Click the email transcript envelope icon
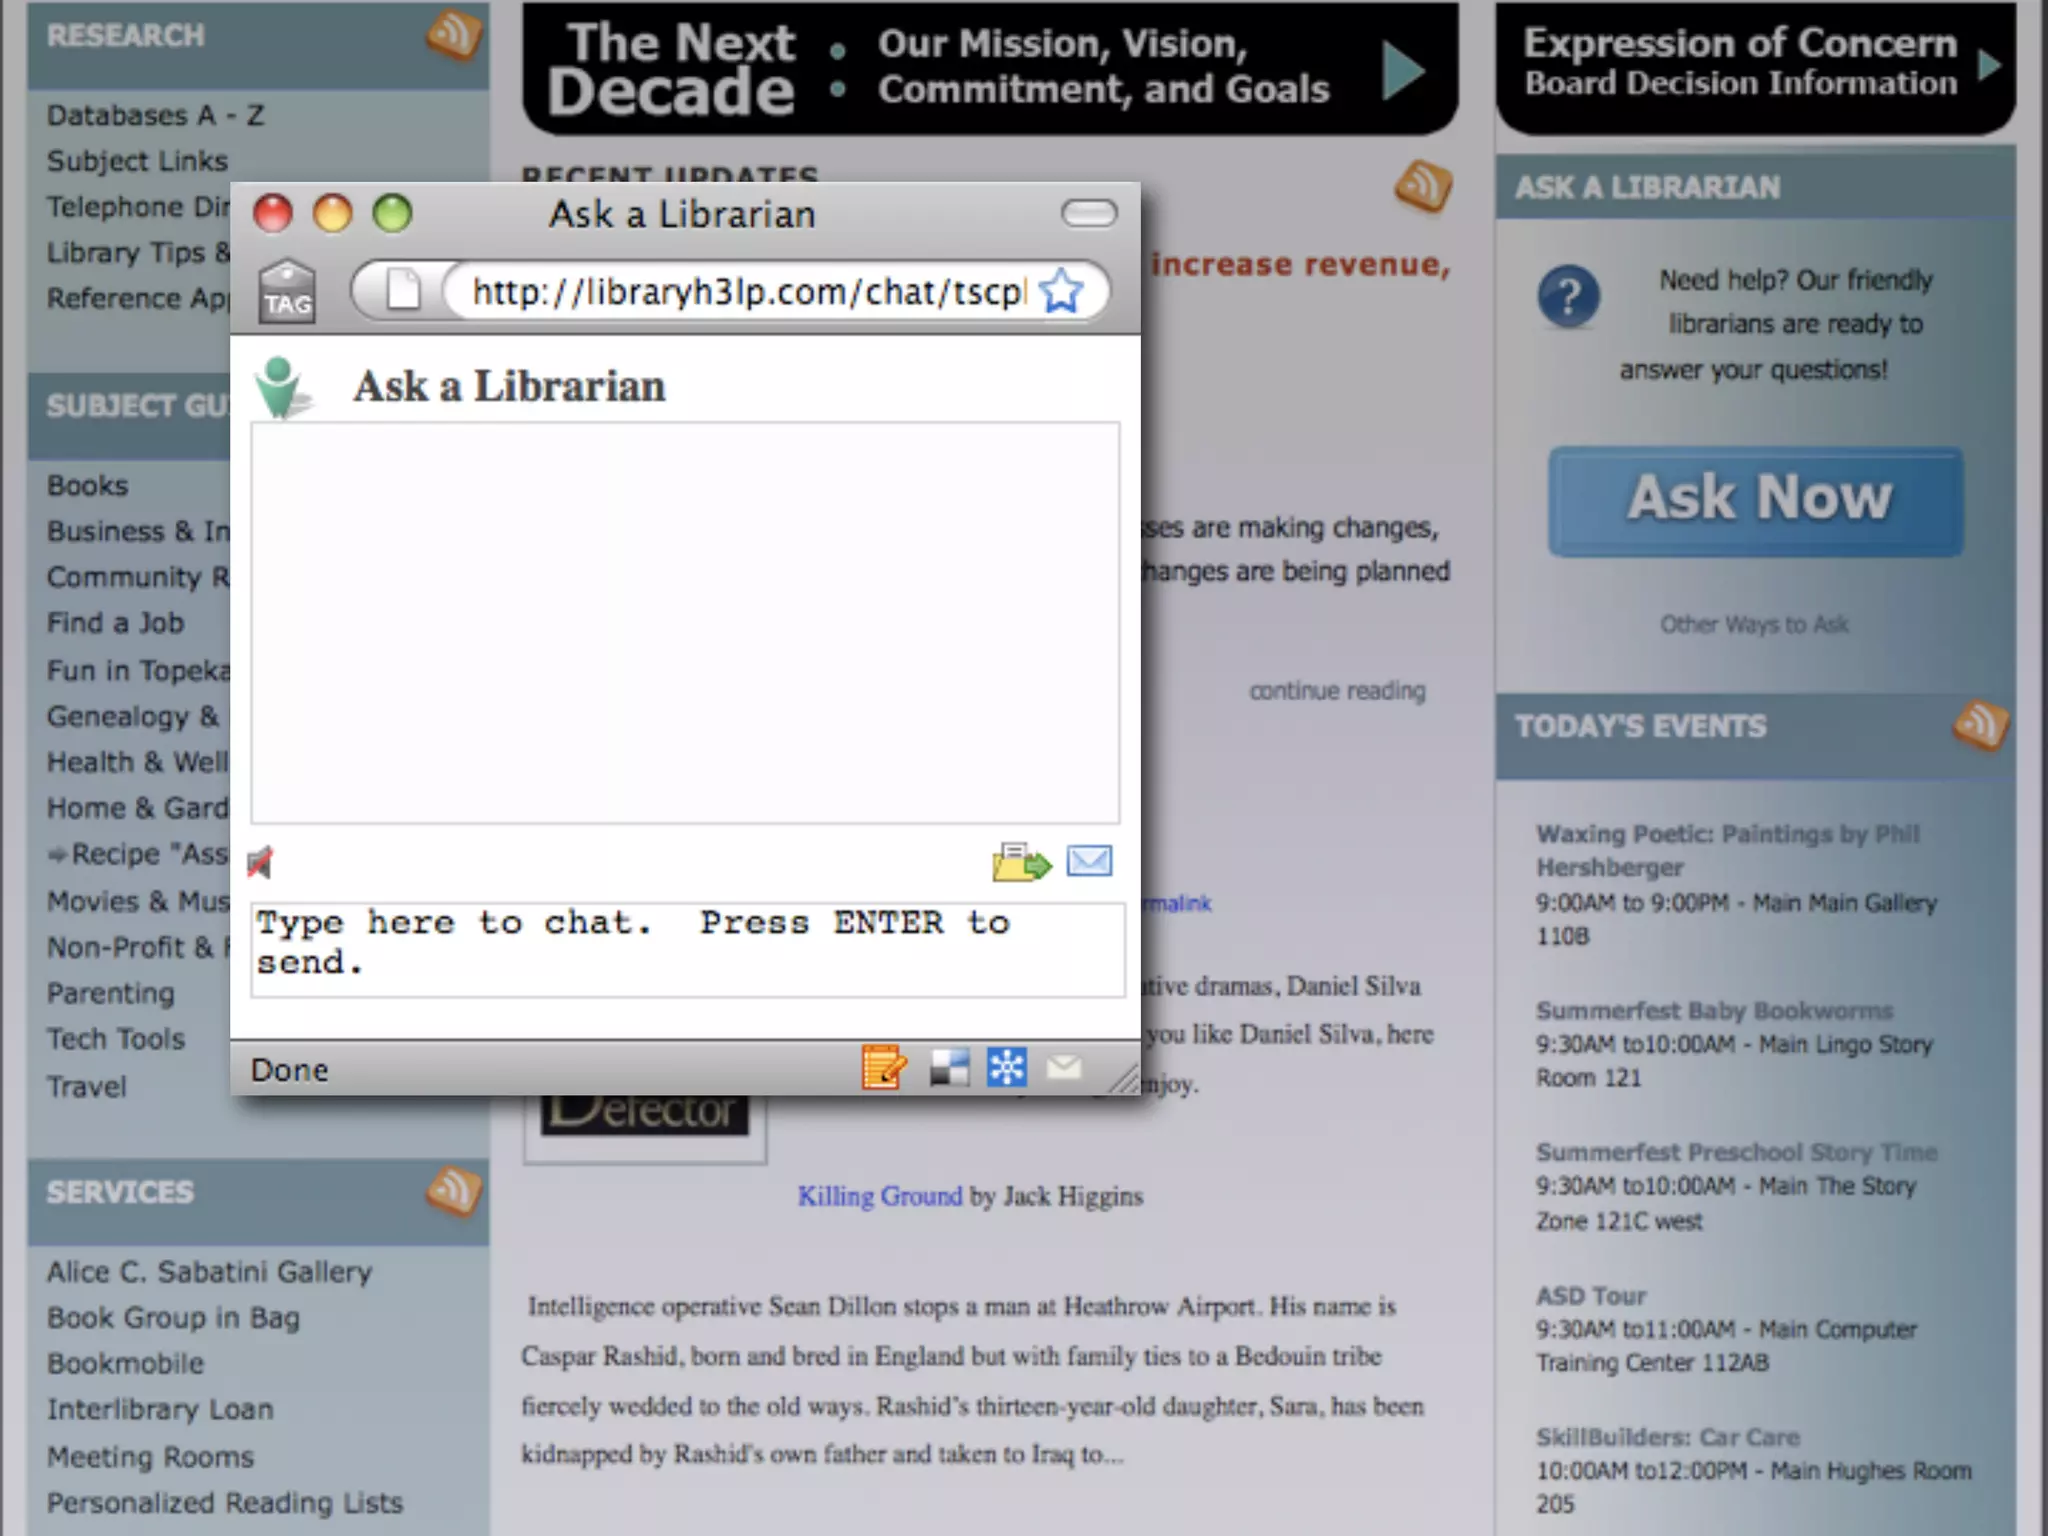This screenshot has width=2048, height=1536. (1089, 860)
